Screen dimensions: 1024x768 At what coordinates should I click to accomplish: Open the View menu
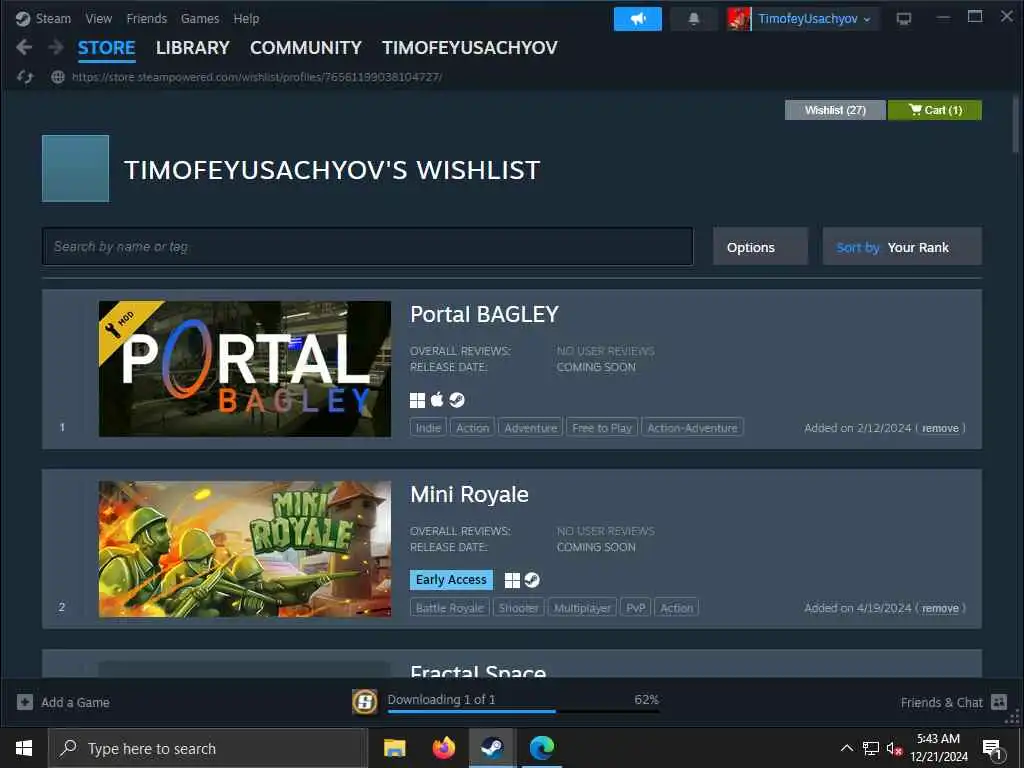tap(99, 19)
